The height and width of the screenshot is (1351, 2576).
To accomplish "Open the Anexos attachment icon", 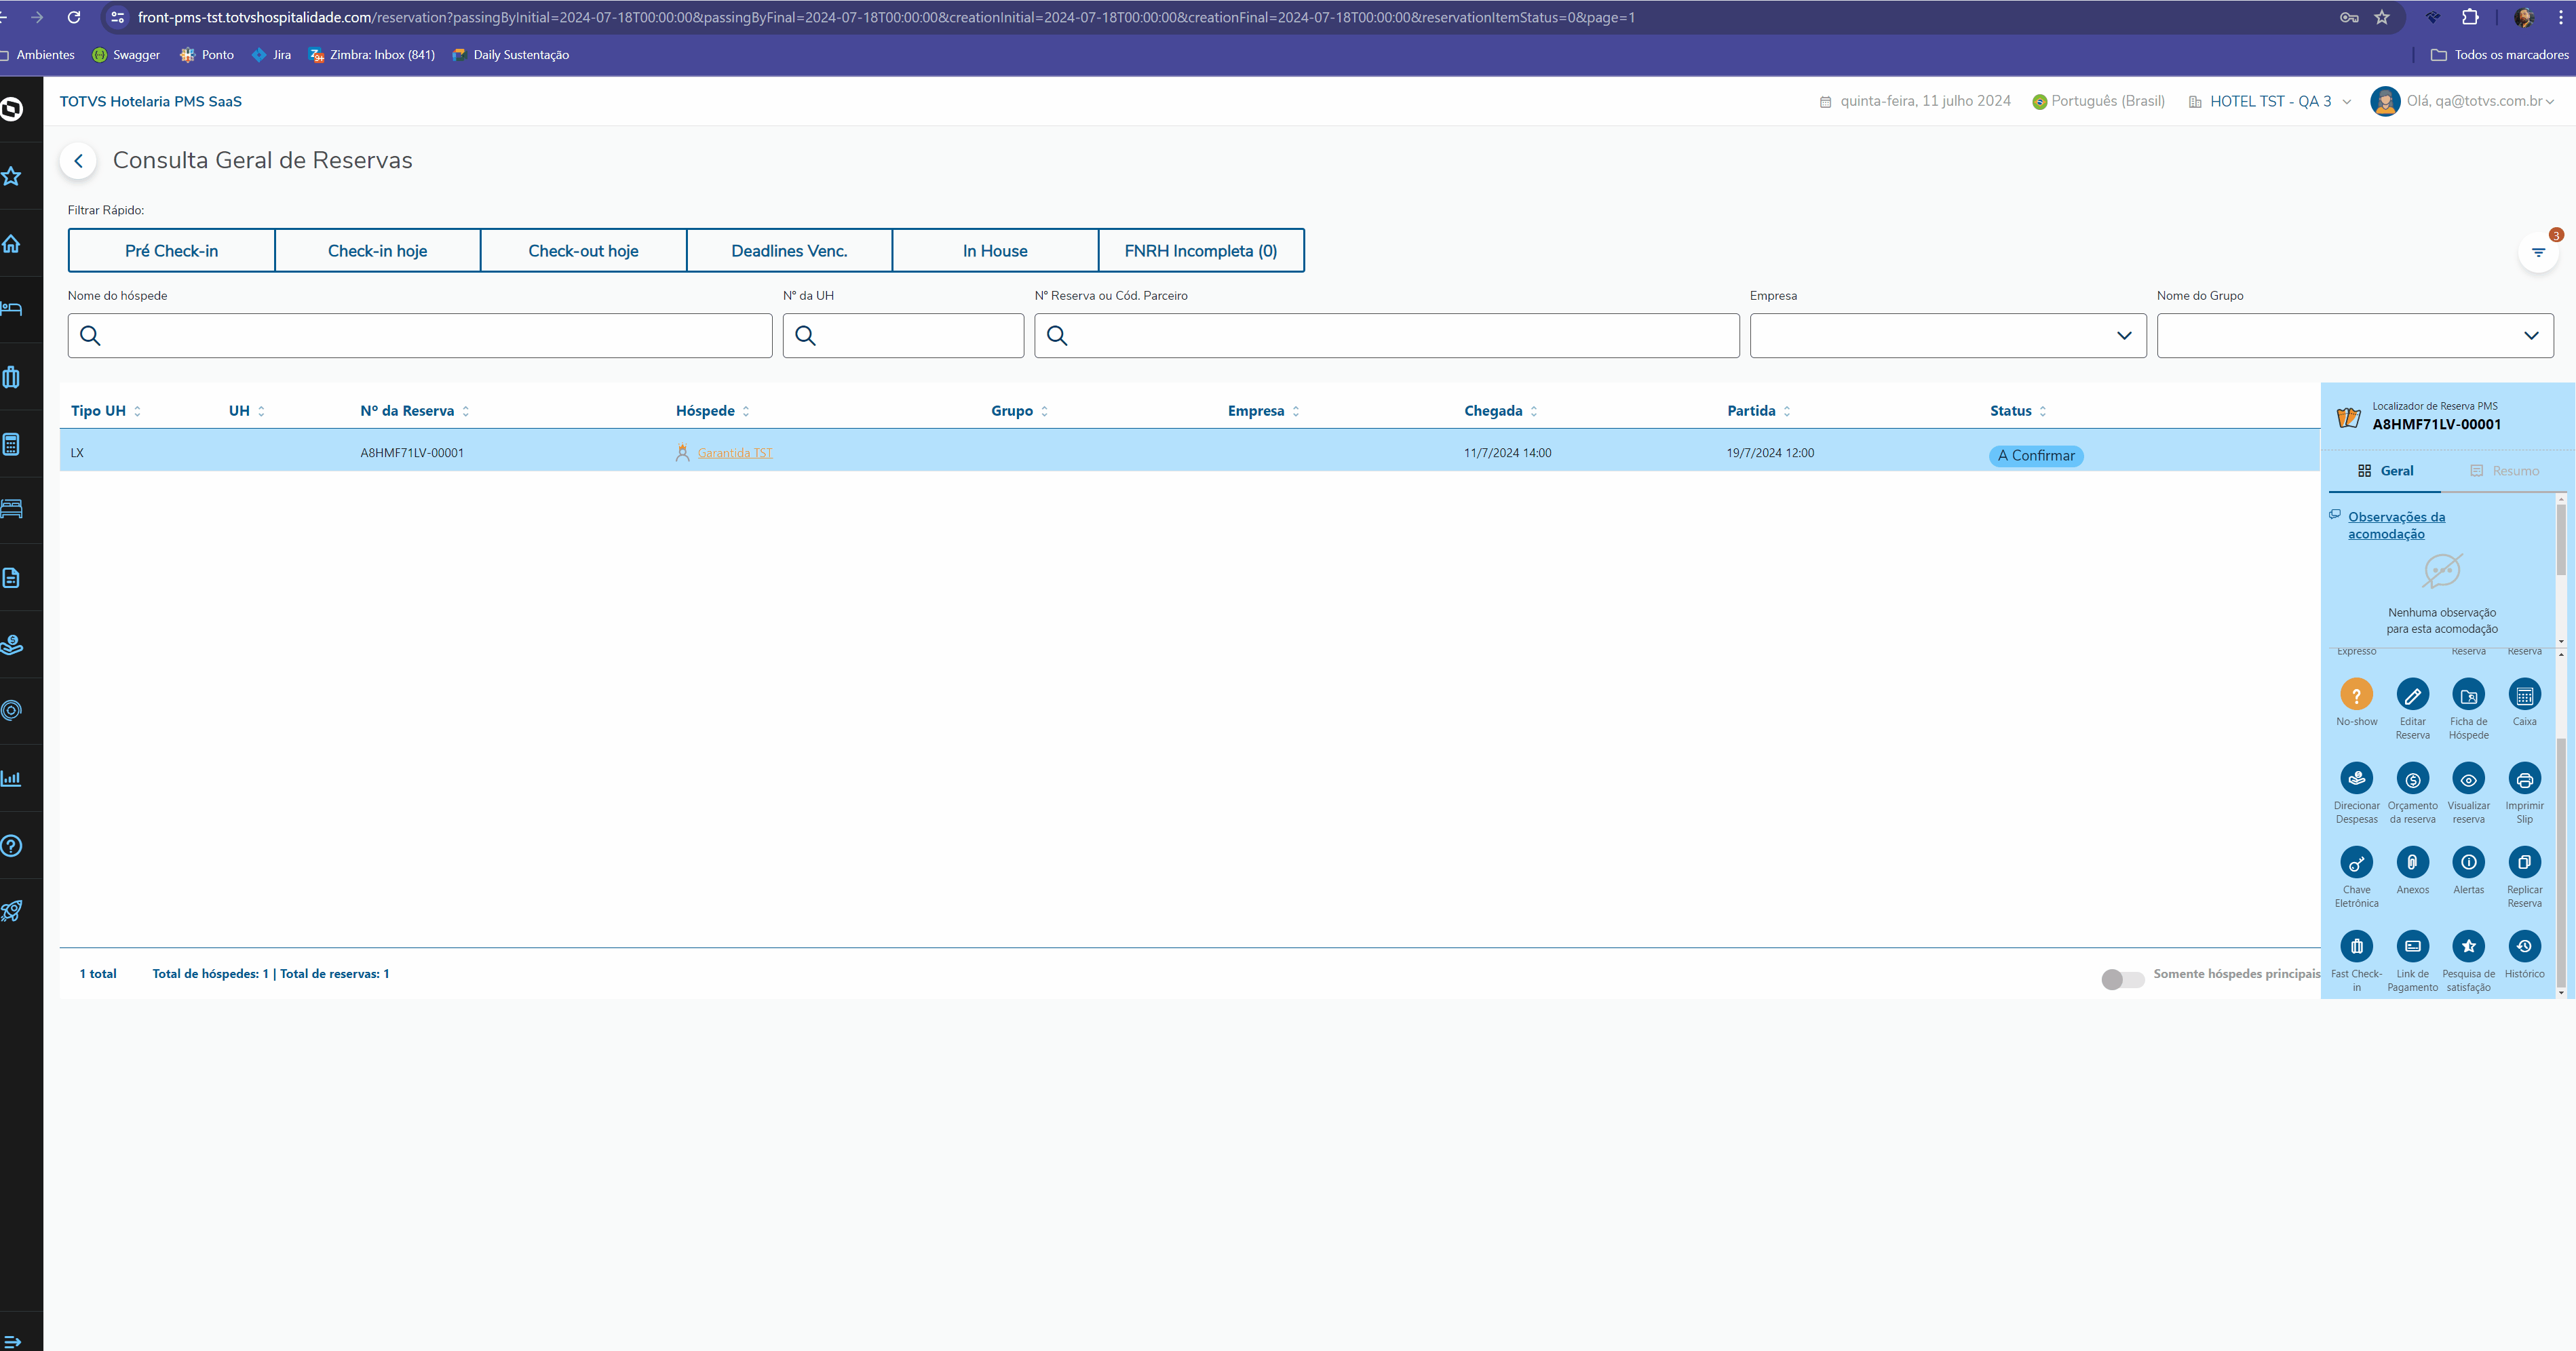I will pos(2412,863).
